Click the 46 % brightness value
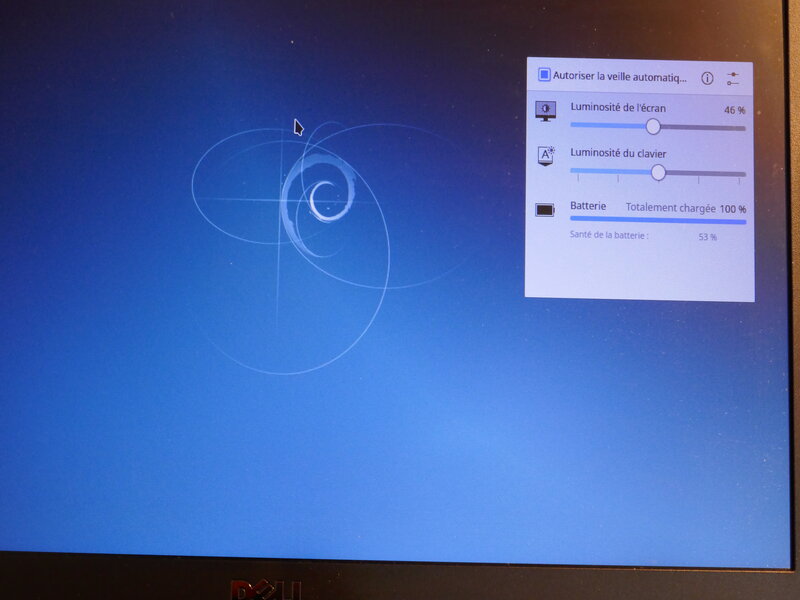800x600 pixels. pyautogui.click(x=735, y=110)
